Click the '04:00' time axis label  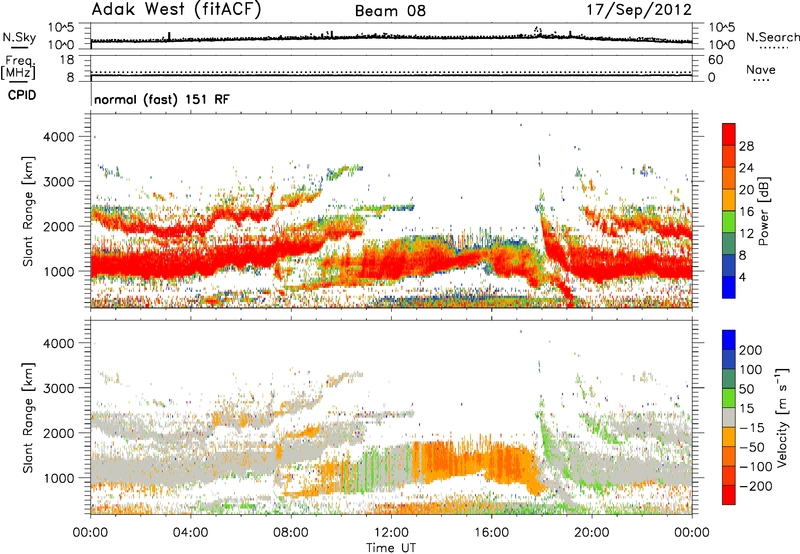click(x=190, y=533)
